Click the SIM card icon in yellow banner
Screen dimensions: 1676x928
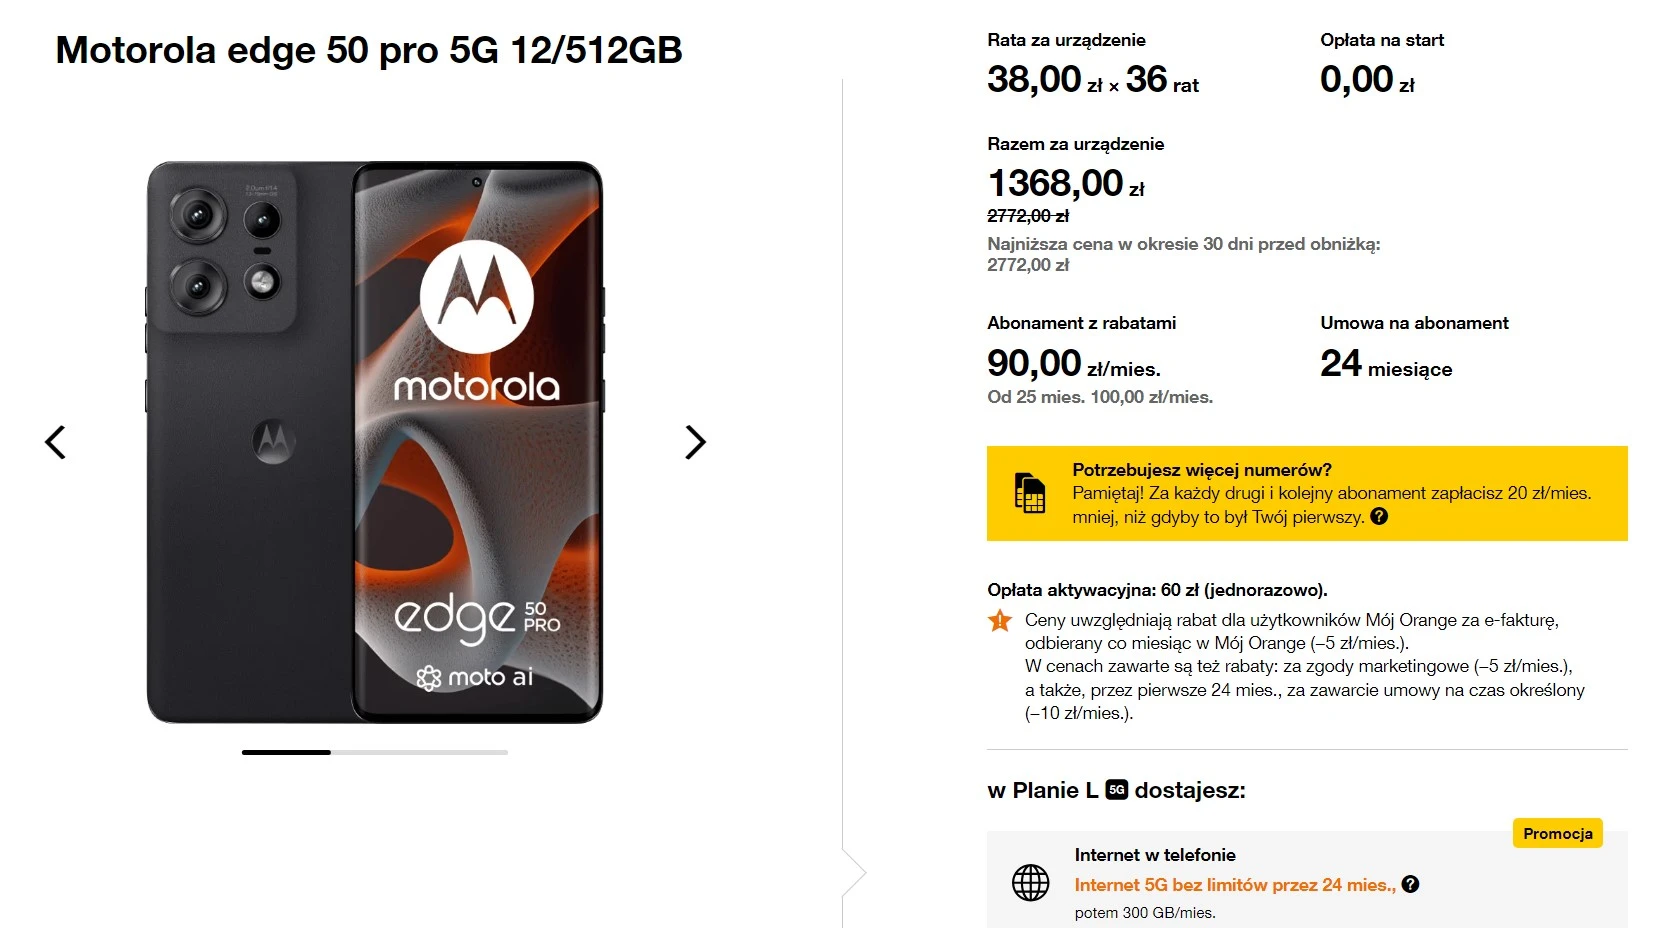coord(1029,493)
